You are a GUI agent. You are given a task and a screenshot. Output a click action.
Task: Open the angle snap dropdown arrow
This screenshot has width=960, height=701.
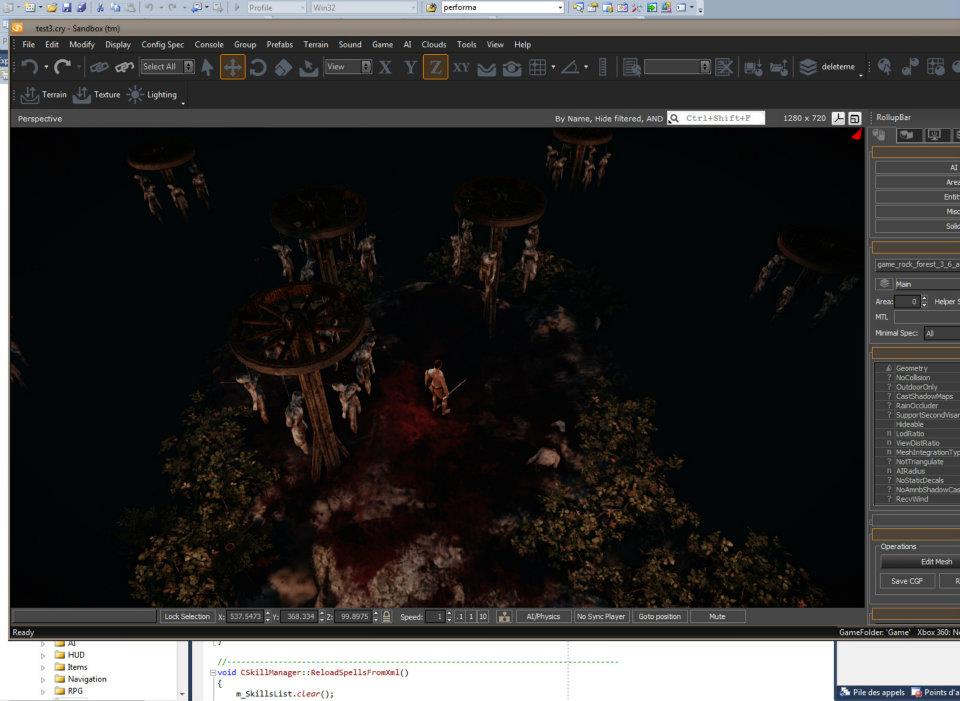click(586, 67)
